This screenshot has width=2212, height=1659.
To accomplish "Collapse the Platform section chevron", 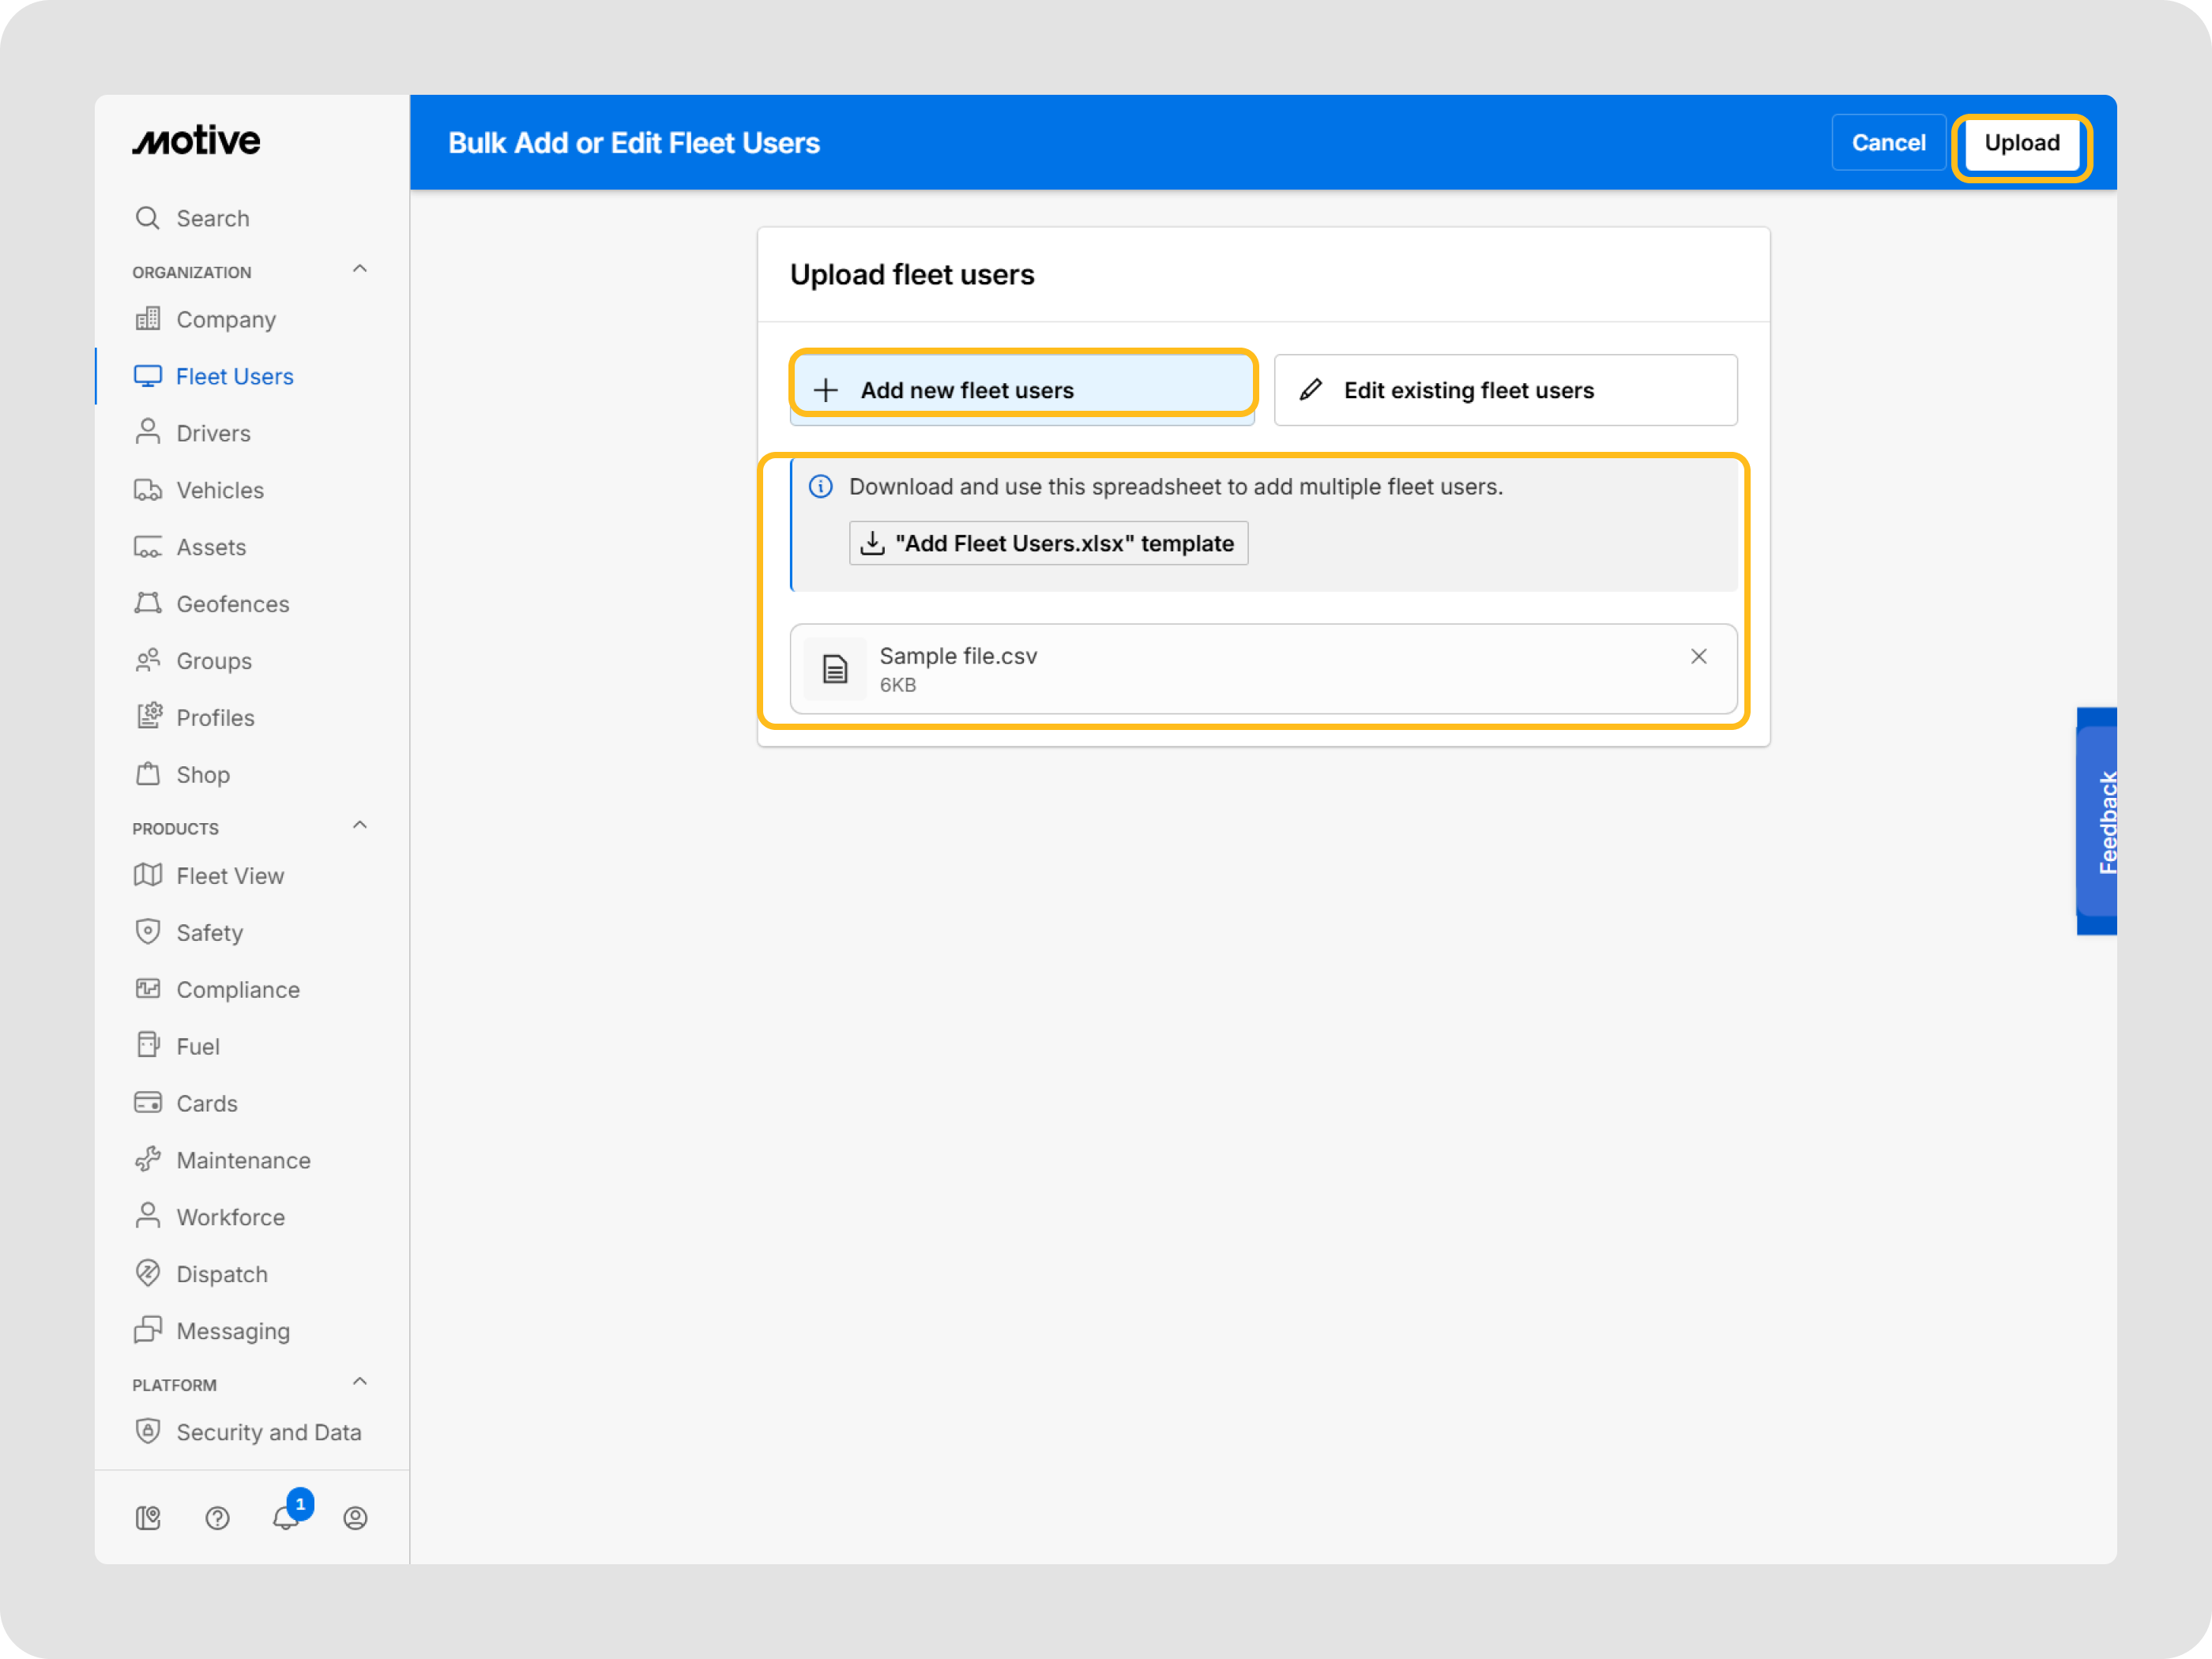I will point(360,1382).
